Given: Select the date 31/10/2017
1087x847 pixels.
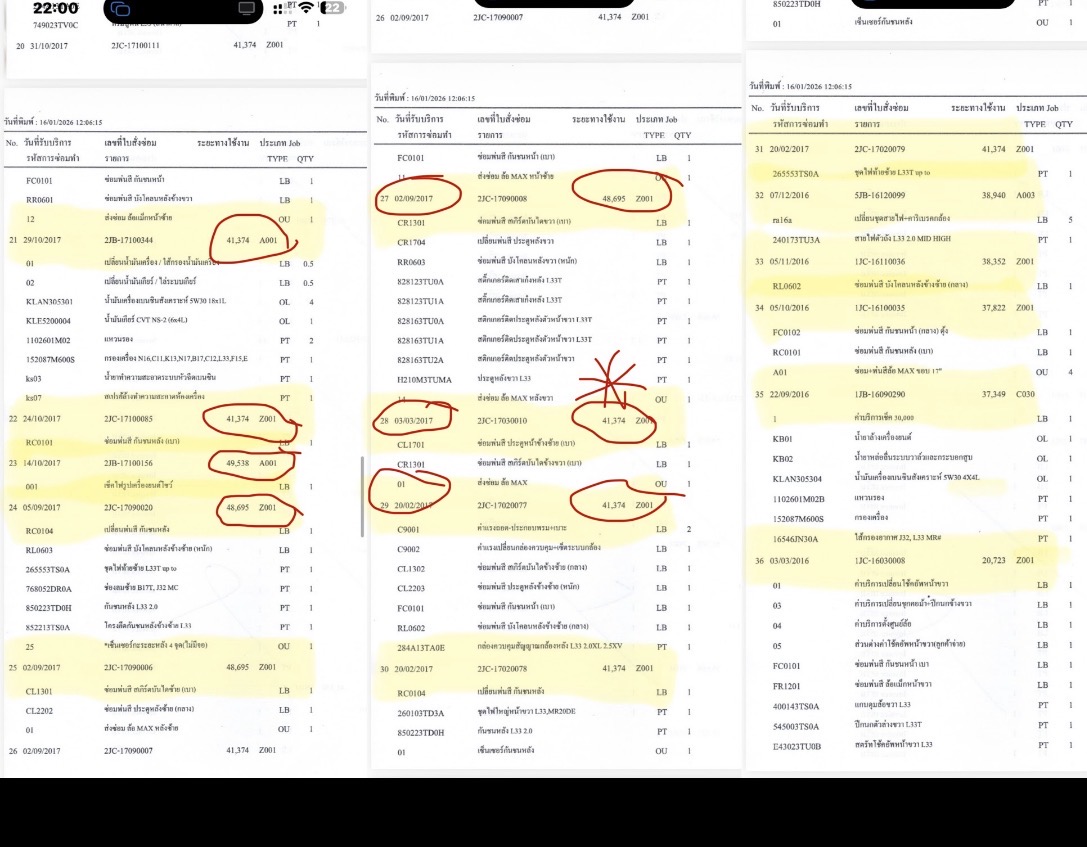Looking at the screenshot, I should [49, 46].
